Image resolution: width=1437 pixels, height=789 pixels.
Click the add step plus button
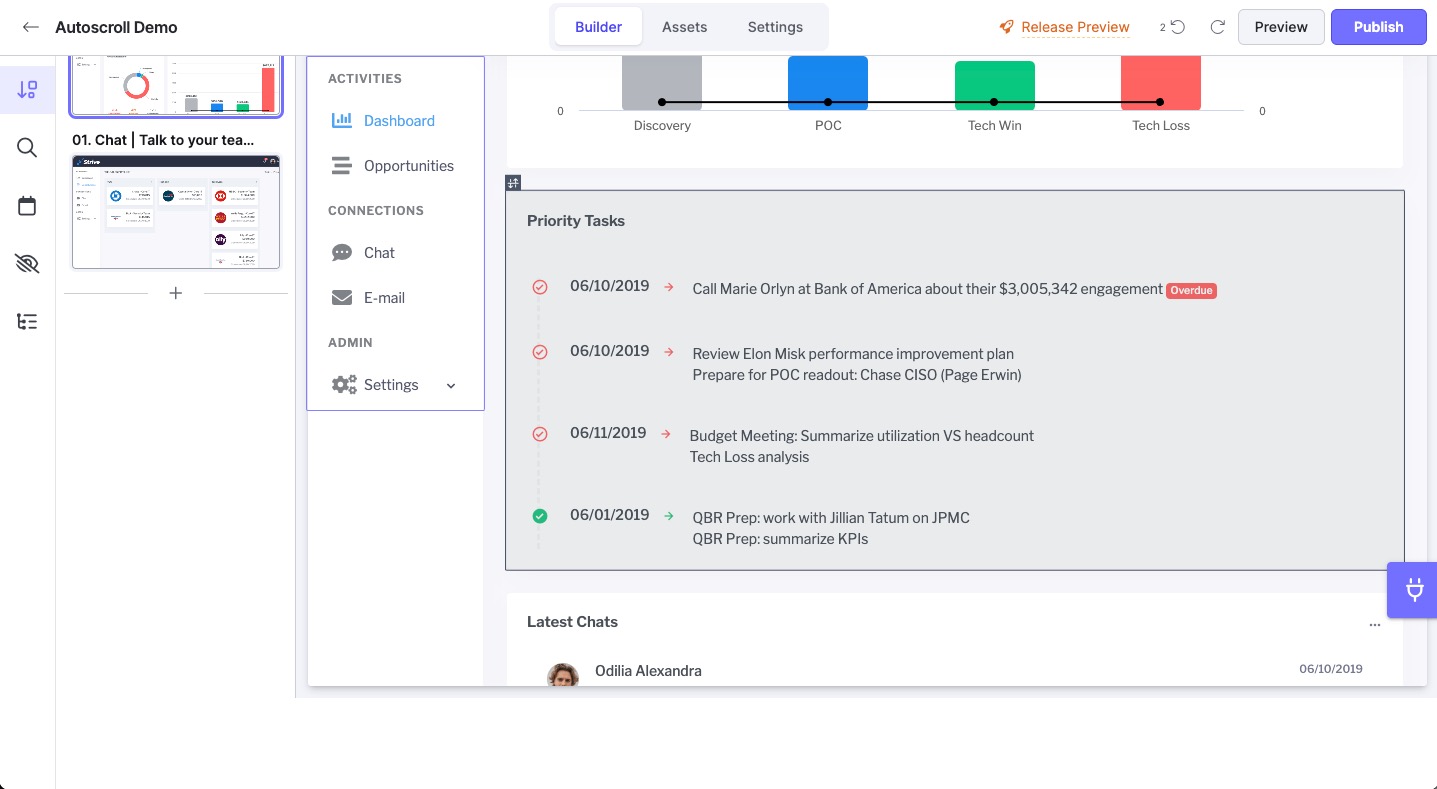coord(176,293)
